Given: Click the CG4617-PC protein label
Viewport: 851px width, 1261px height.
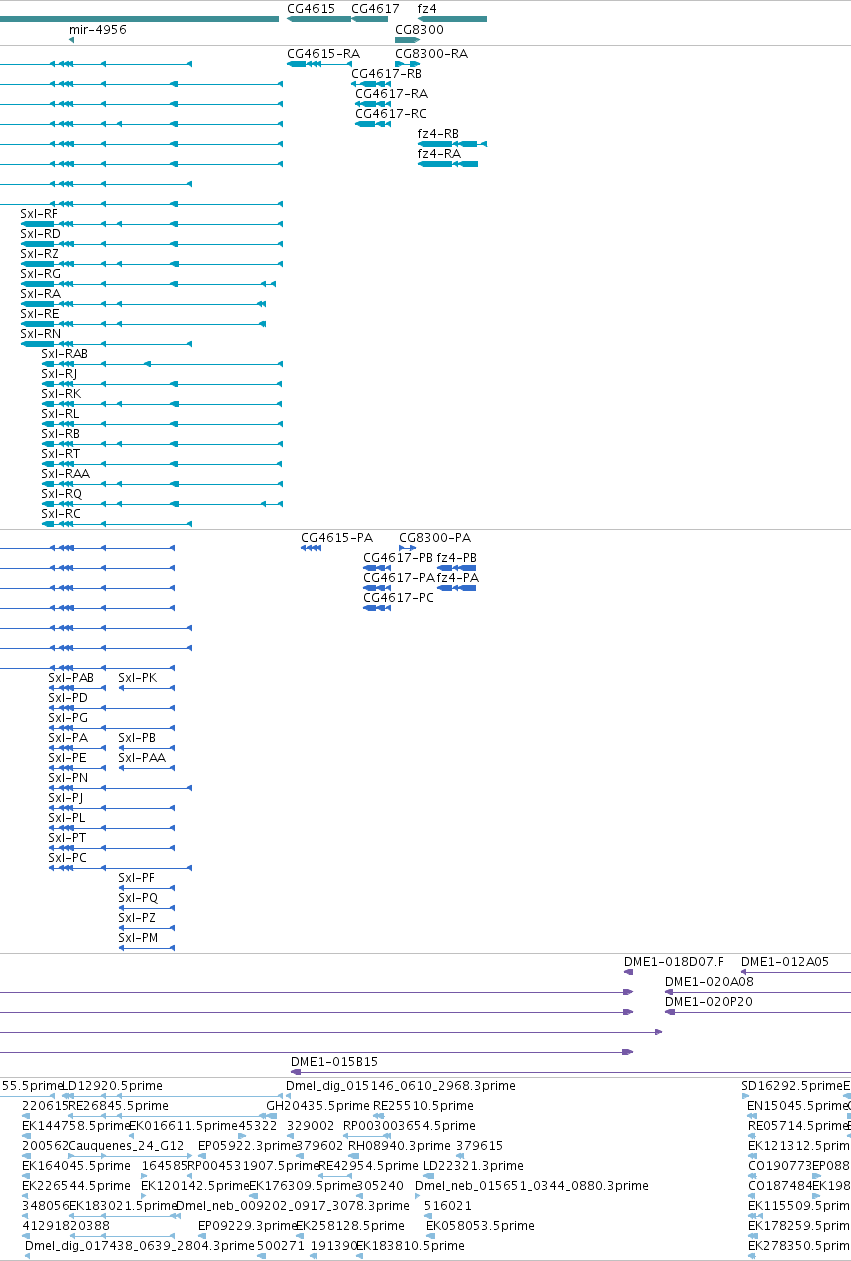Looking at the screenshot, I should click(x=398, y=598).
